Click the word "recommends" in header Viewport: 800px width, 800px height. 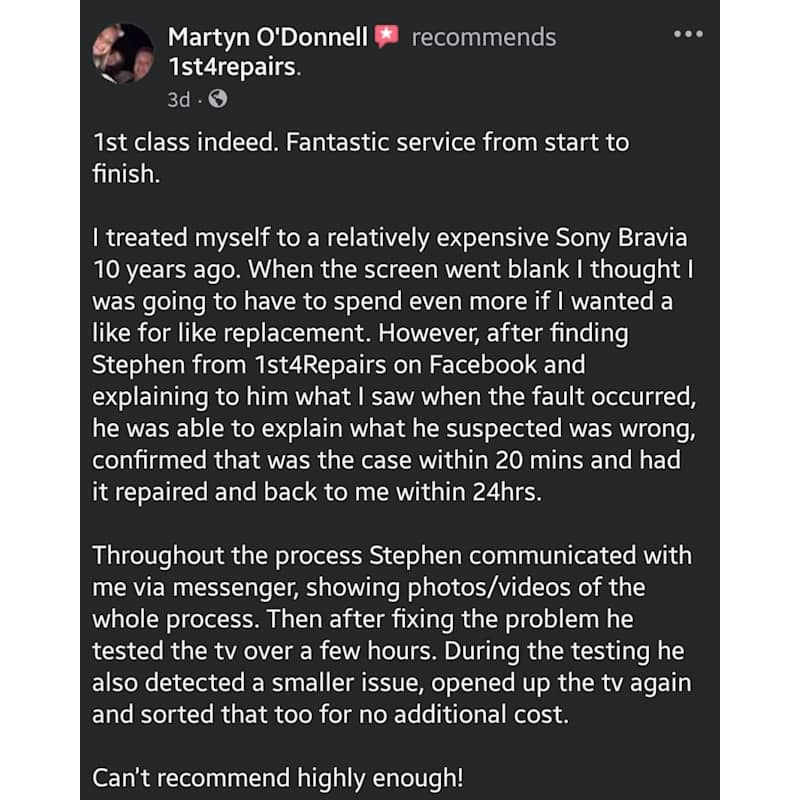point(483,38)
